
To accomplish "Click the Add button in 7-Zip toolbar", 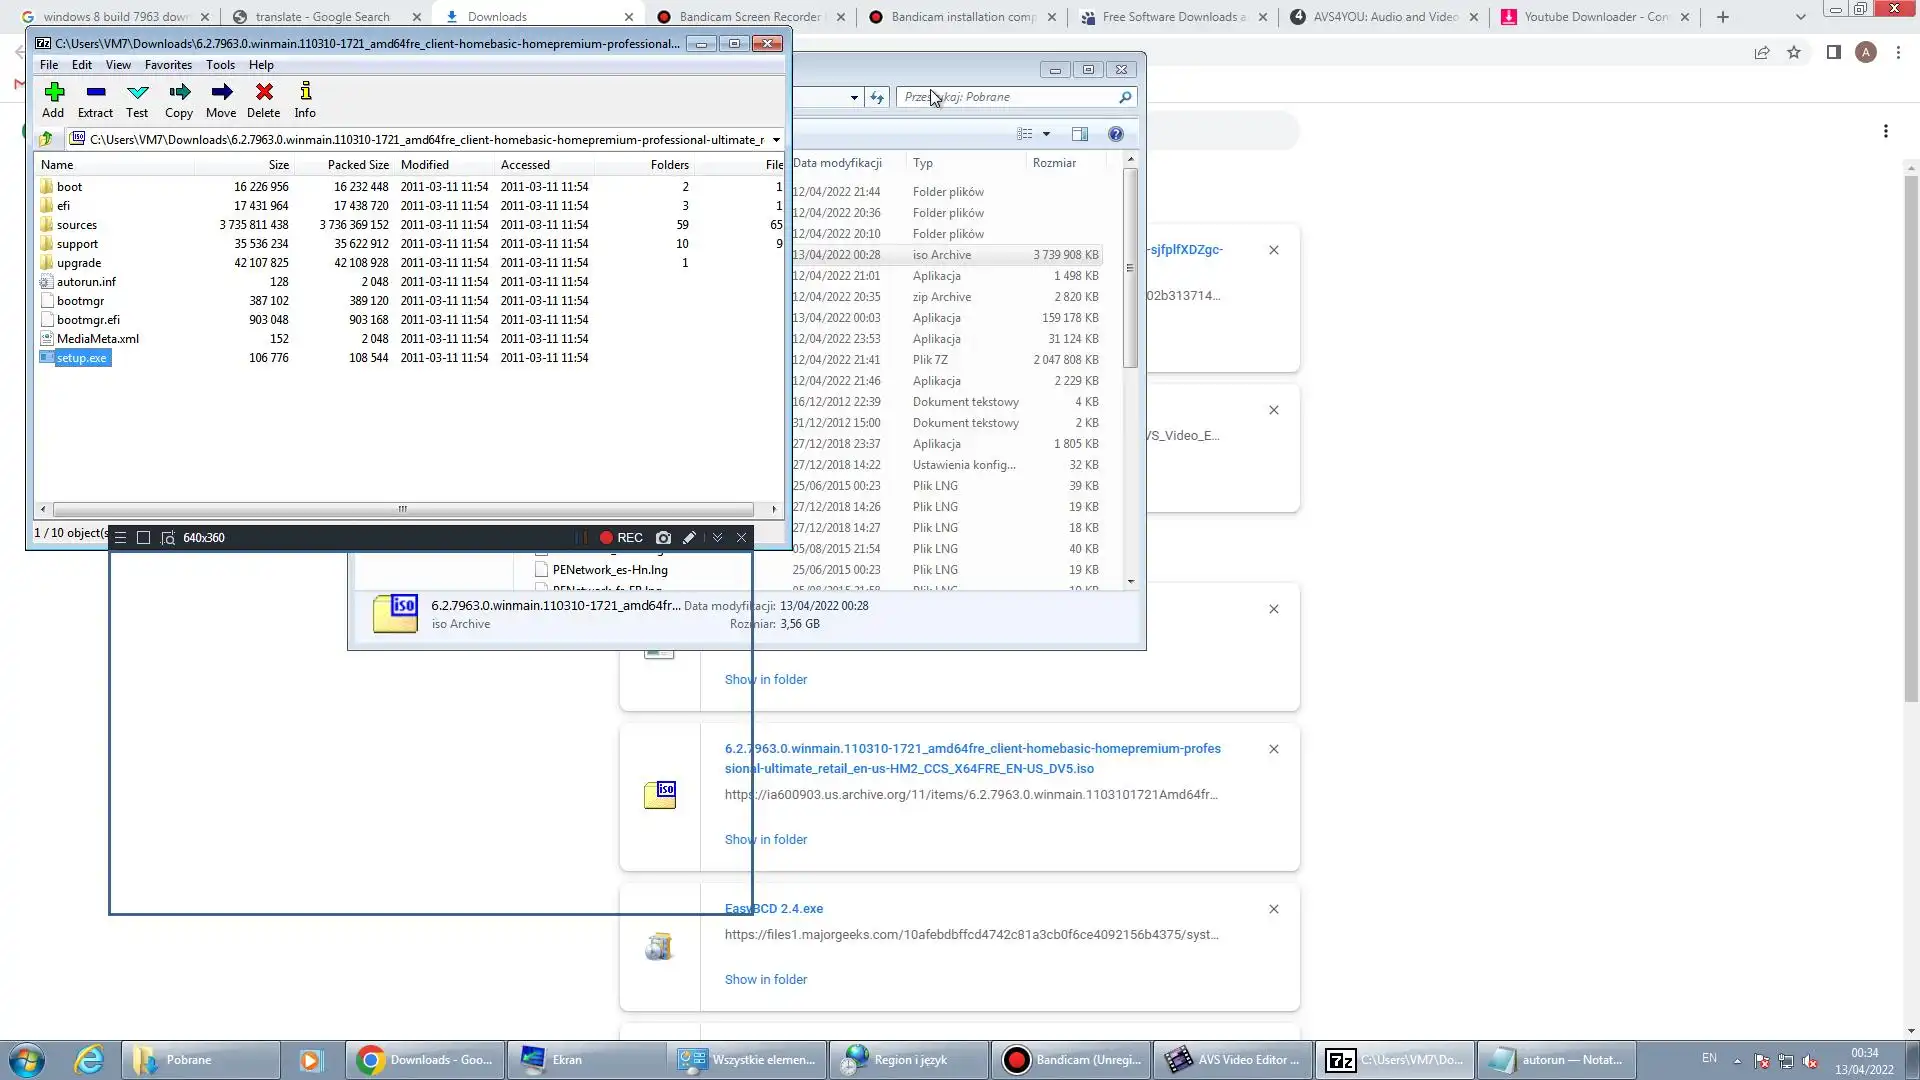I will (x=54, y=99).
